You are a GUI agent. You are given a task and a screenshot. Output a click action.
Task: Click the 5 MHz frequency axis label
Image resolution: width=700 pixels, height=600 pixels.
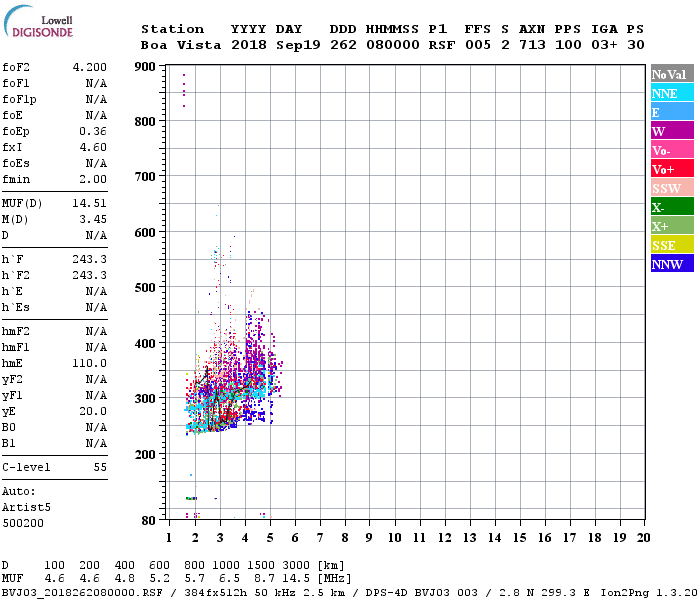pos(270,538)
